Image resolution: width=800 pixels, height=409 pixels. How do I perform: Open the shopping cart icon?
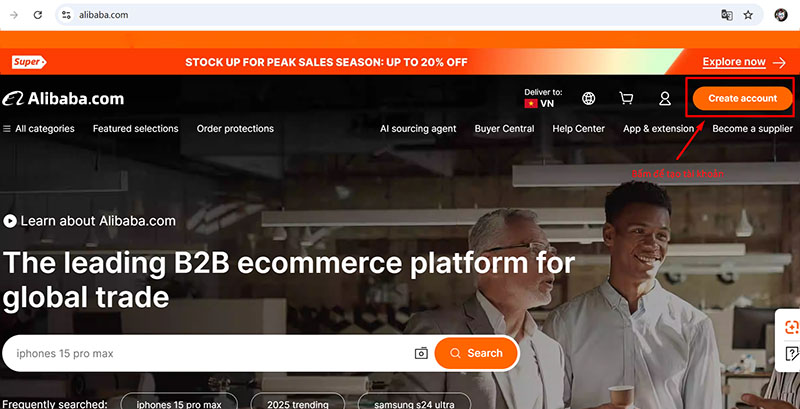626,98
